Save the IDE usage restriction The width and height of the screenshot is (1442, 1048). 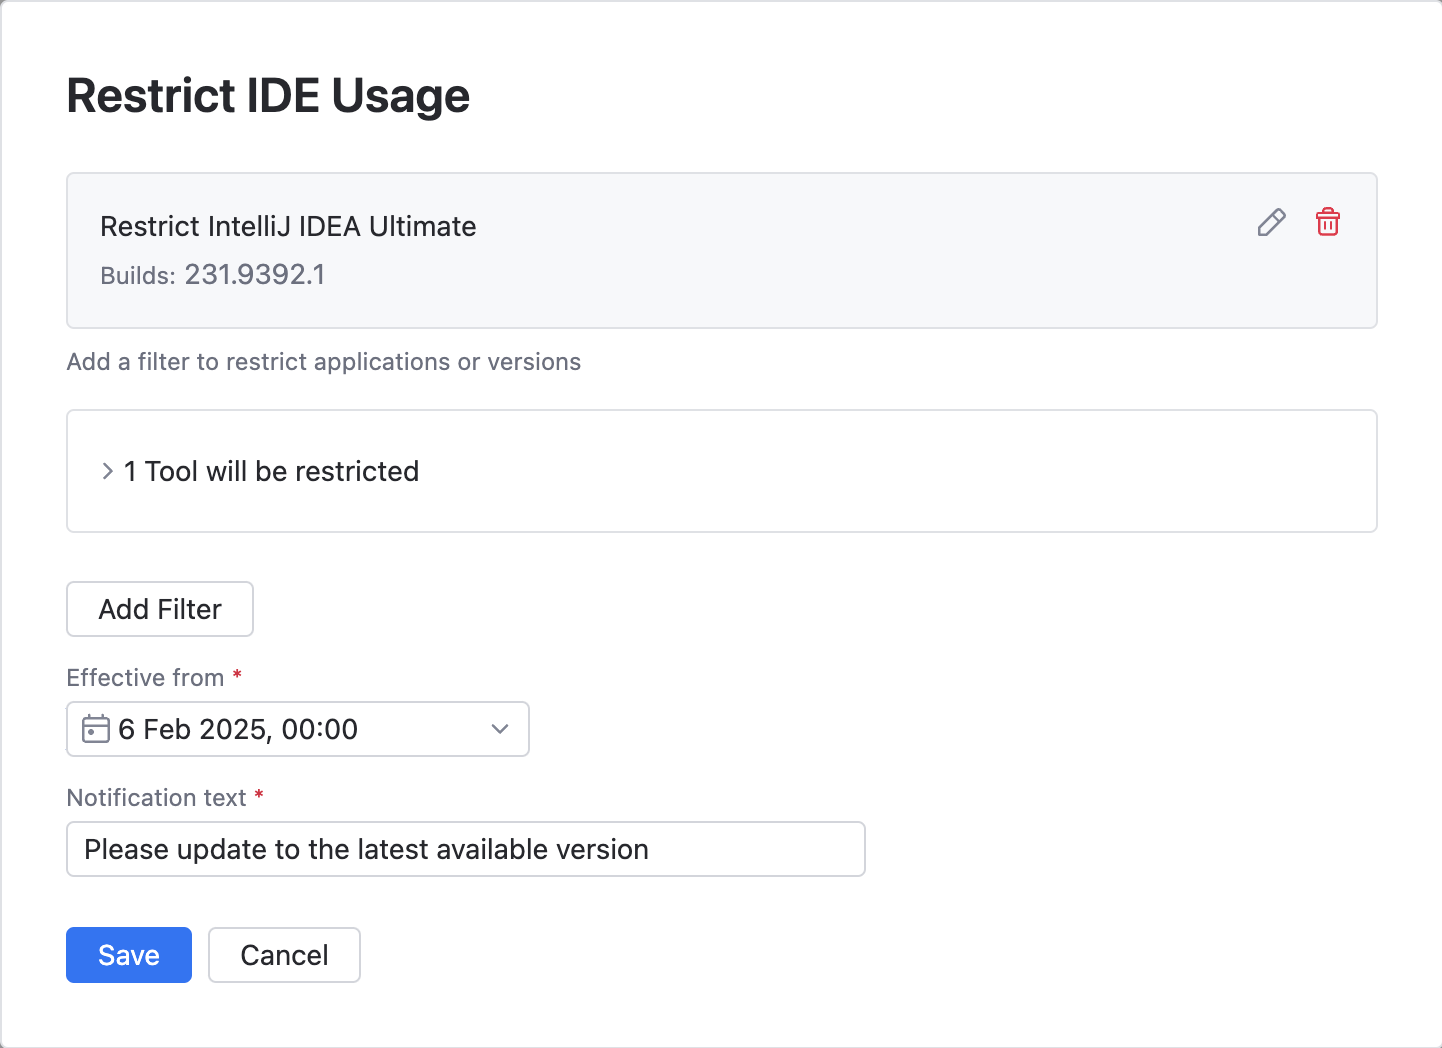click(x=128, y=955)
